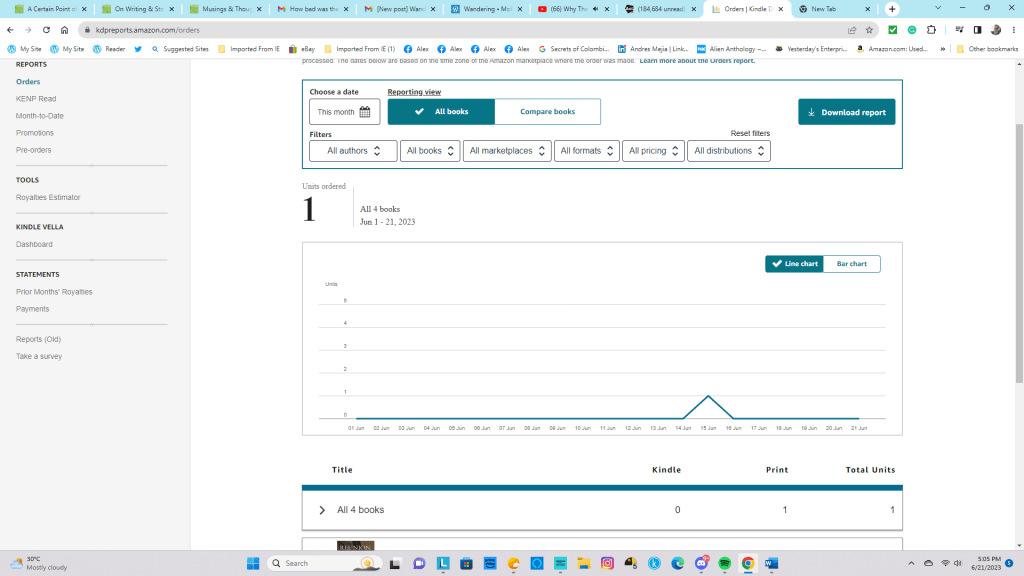Screen dimensions: 1024x576
Task: Click the Learn more about Orders report link
Action: [x=697, y=61]
